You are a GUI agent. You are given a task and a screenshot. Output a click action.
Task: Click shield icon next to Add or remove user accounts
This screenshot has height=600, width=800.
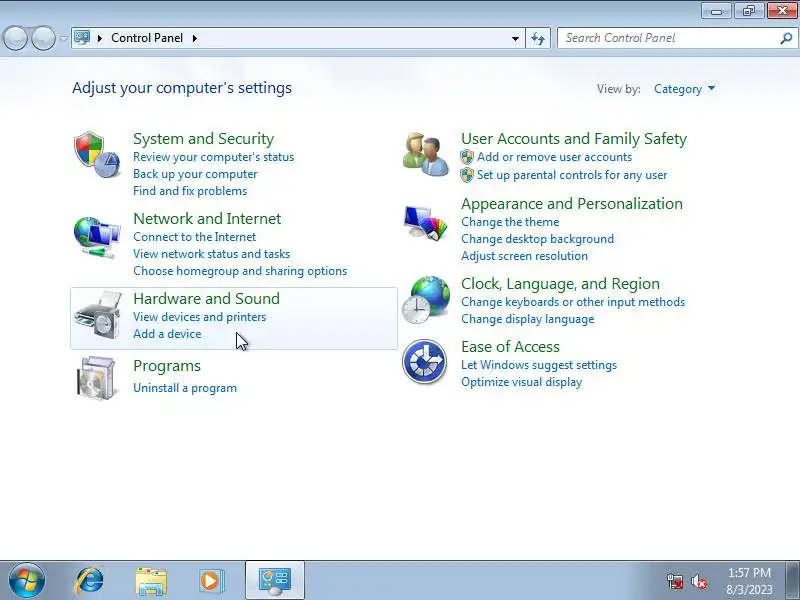tap(467, 157)
